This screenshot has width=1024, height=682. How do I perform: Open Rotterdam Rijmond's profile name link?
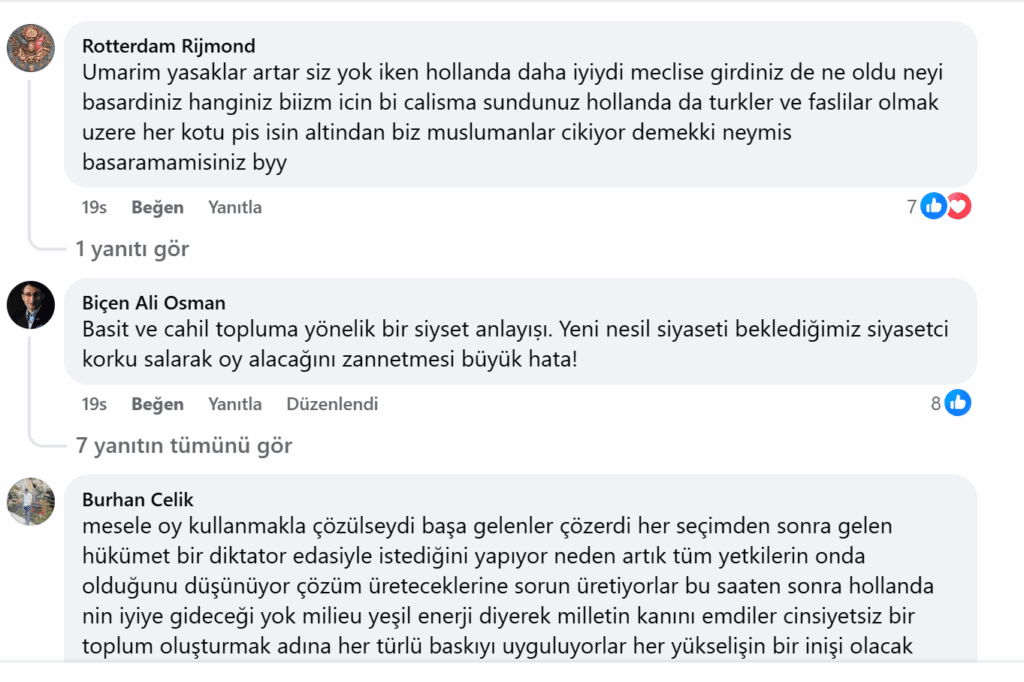coord(168,46)
